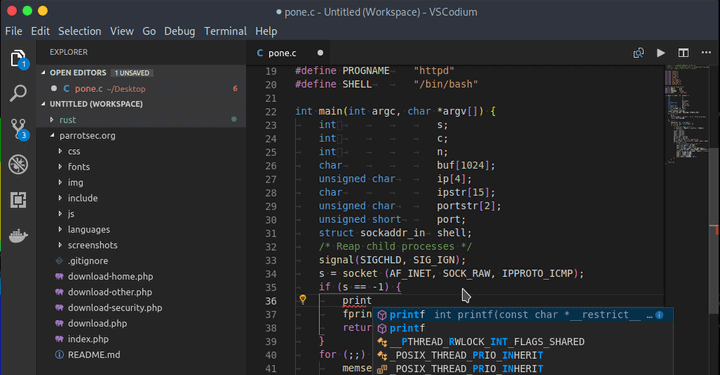Expand the include folder
The width and height of the screenshot is (720, 375).
pos(60,198)
